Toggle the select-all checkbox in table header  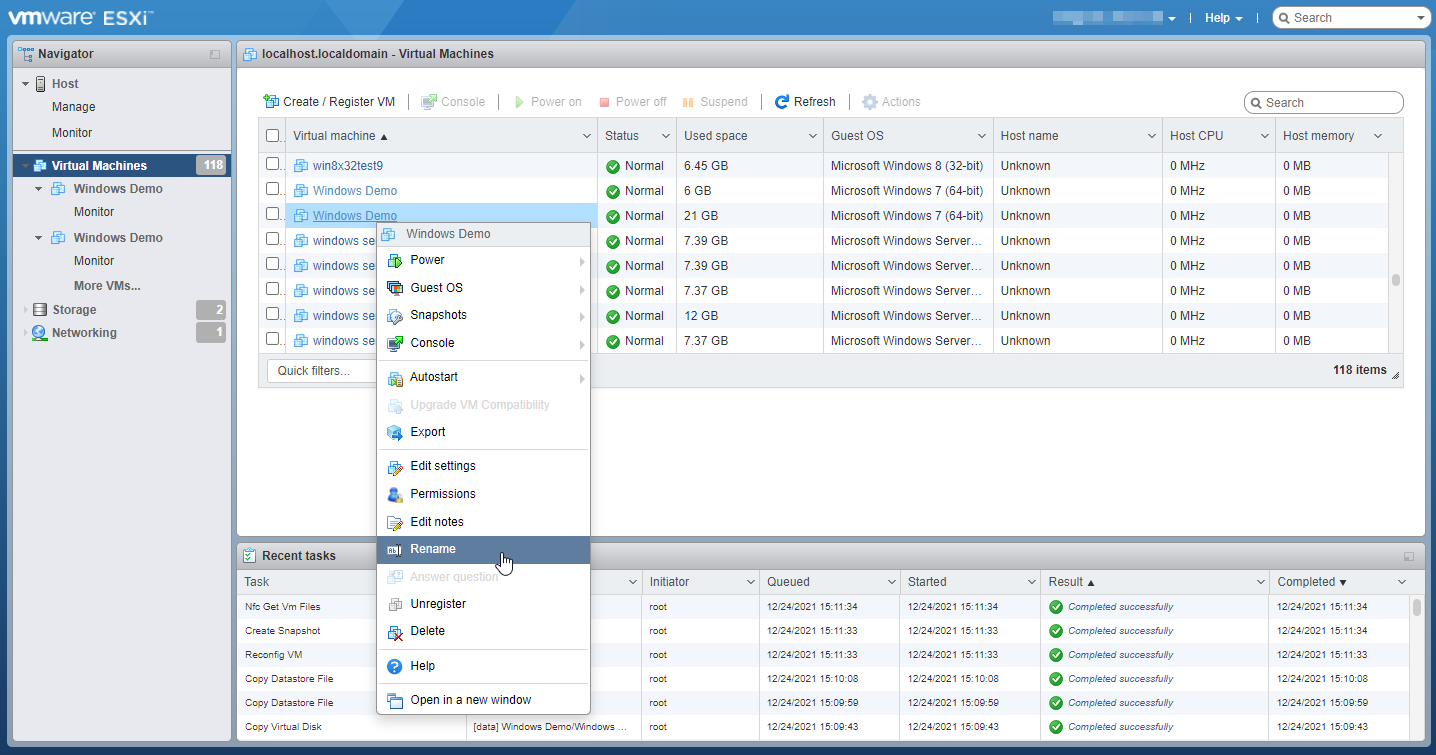tap(273, 136)
